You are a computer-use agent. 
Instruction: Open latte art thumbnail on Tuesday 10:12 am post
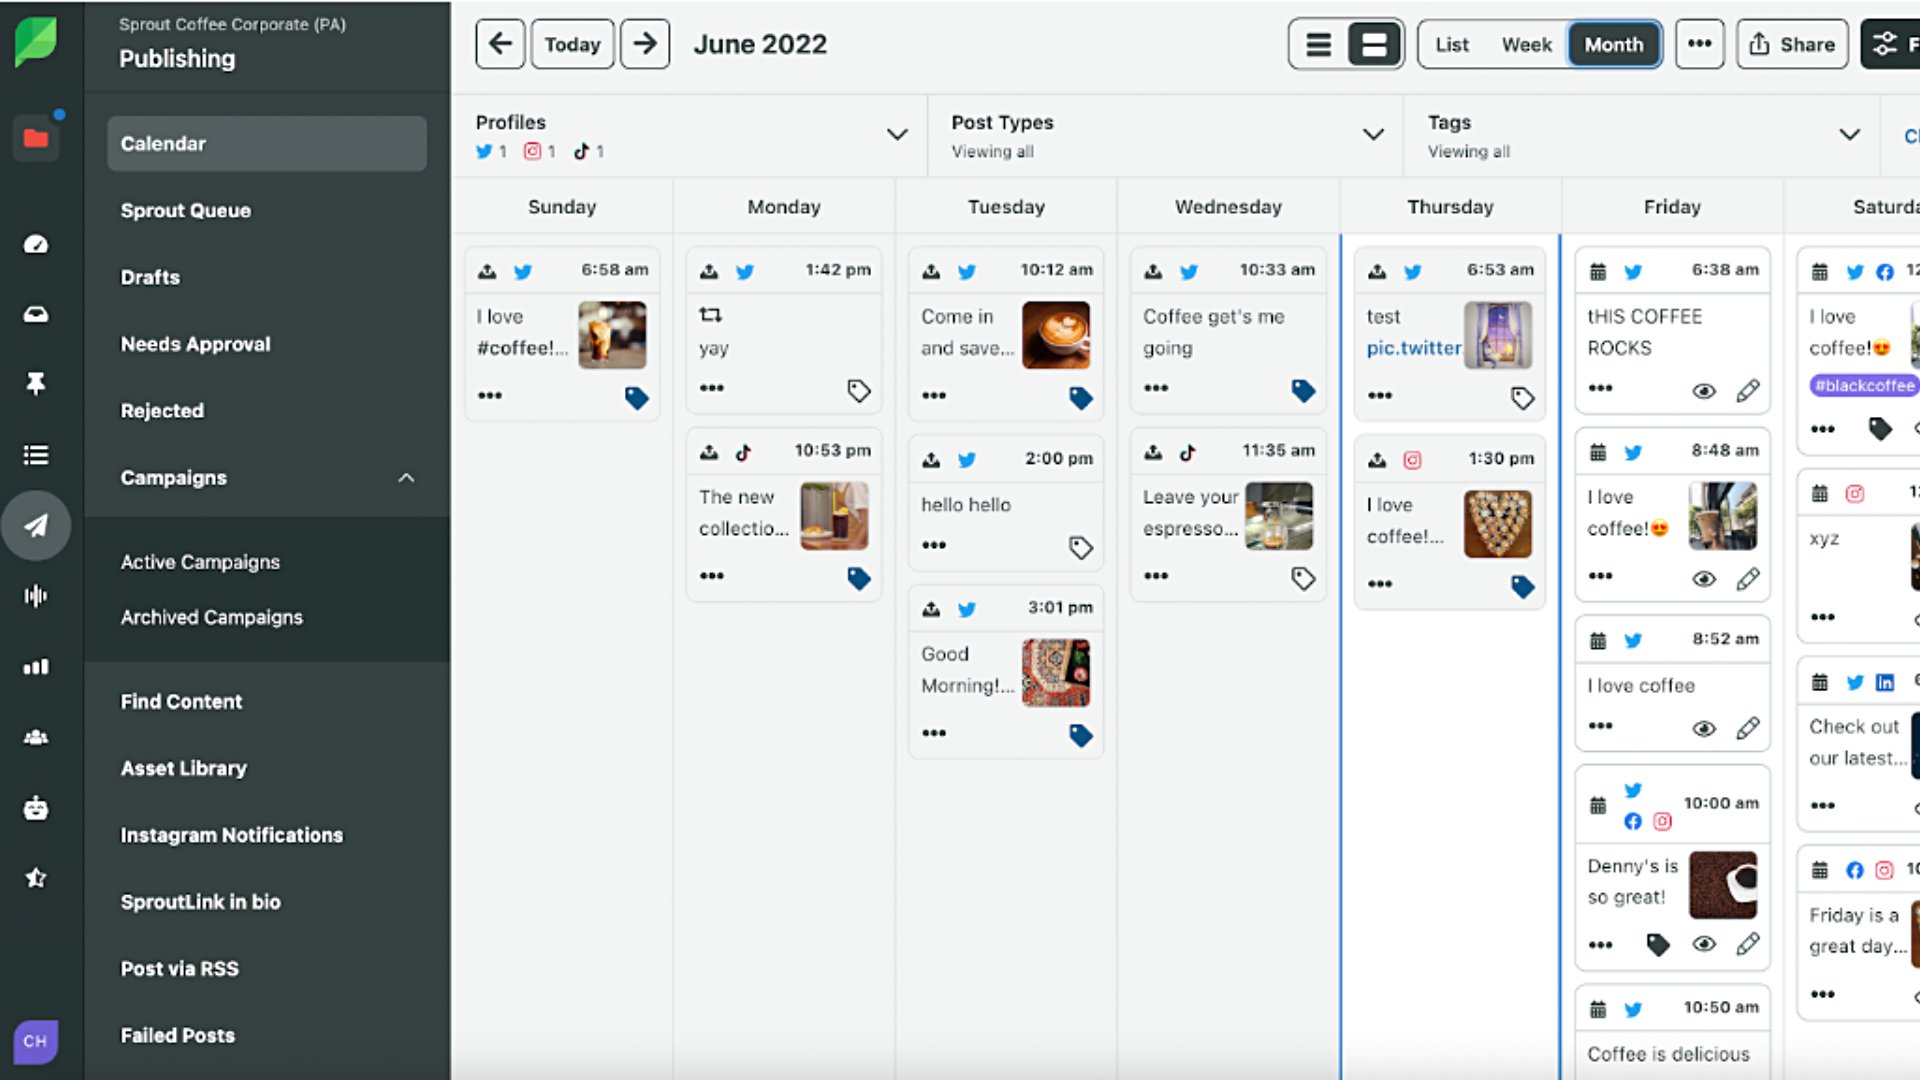1055,335
